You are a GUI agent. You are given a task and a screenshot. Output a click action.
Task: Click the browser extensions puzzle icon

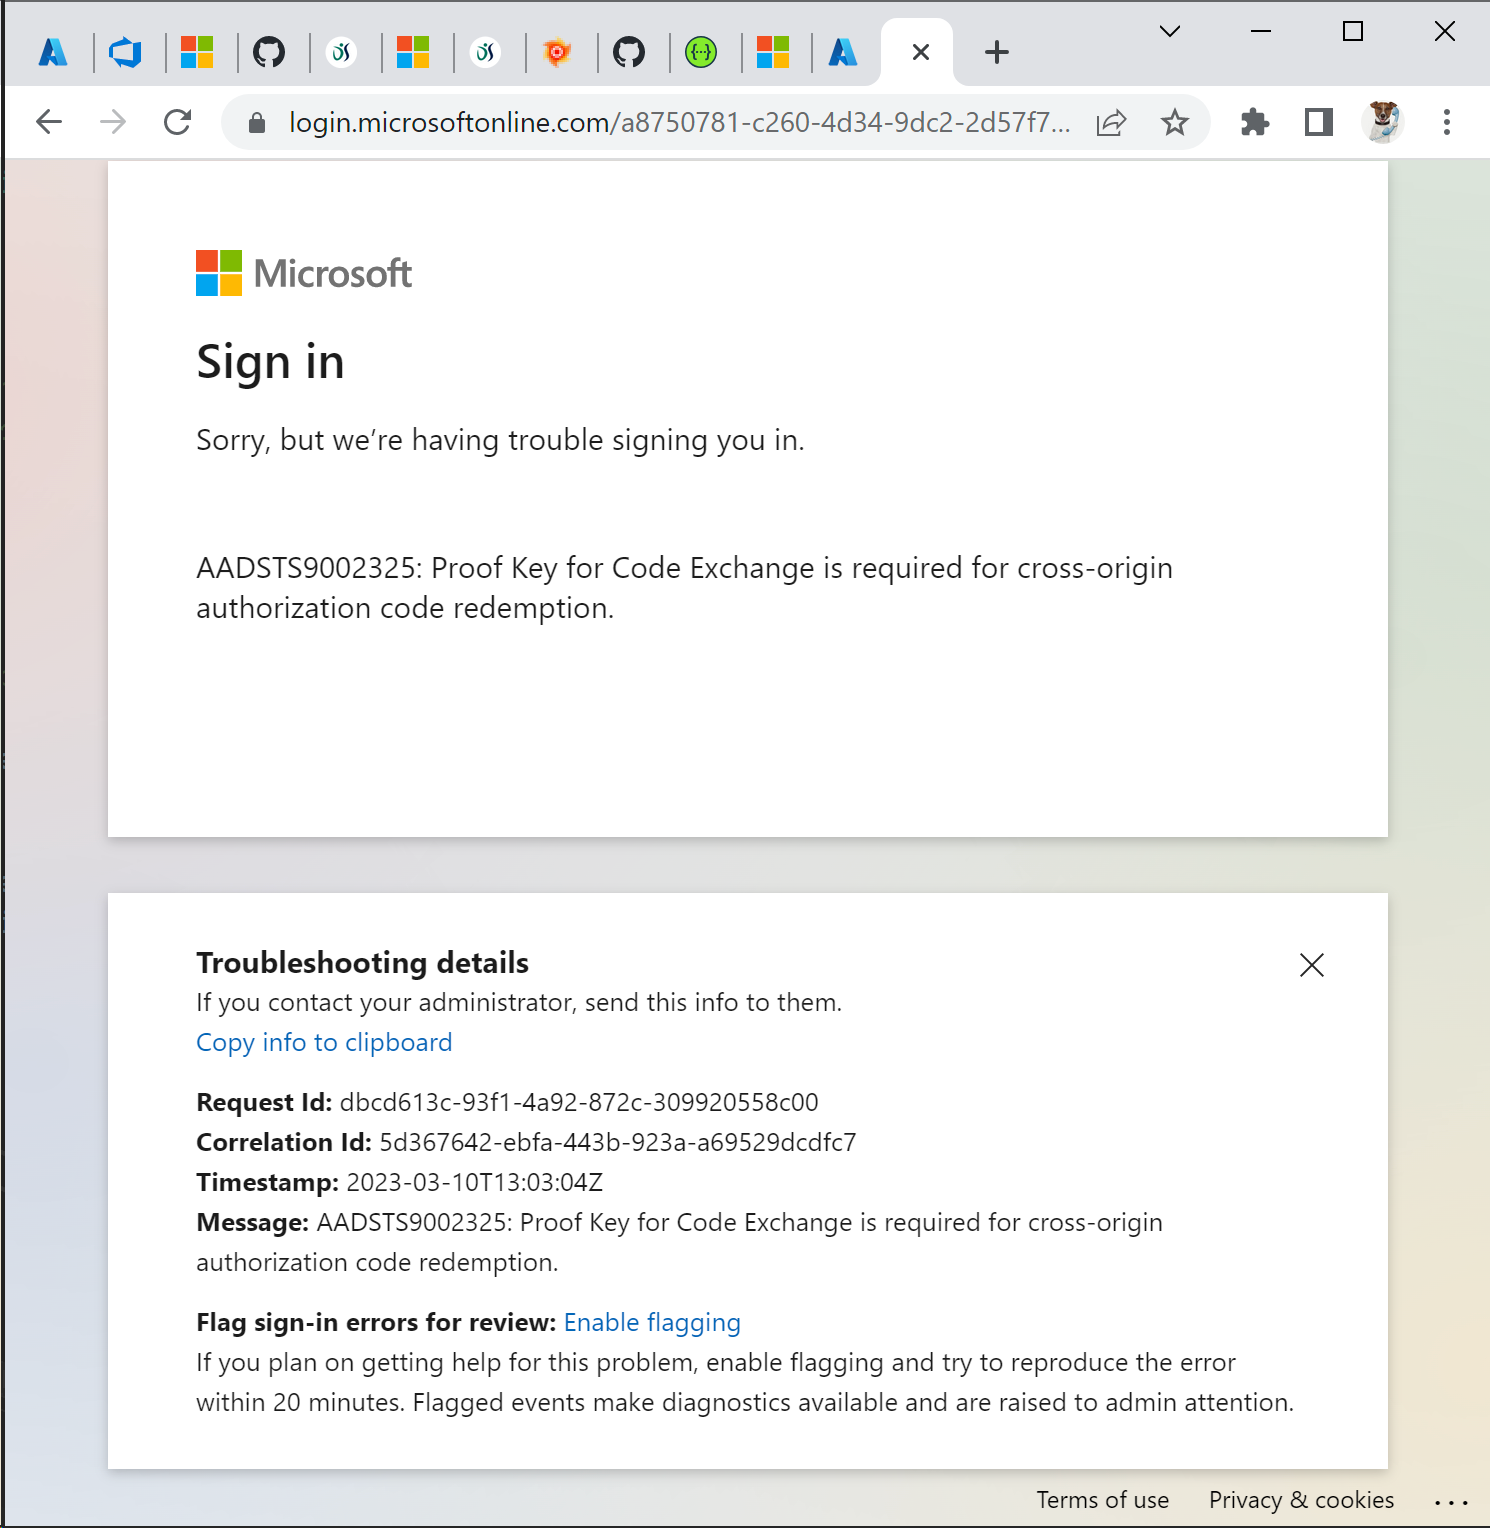1254,122
